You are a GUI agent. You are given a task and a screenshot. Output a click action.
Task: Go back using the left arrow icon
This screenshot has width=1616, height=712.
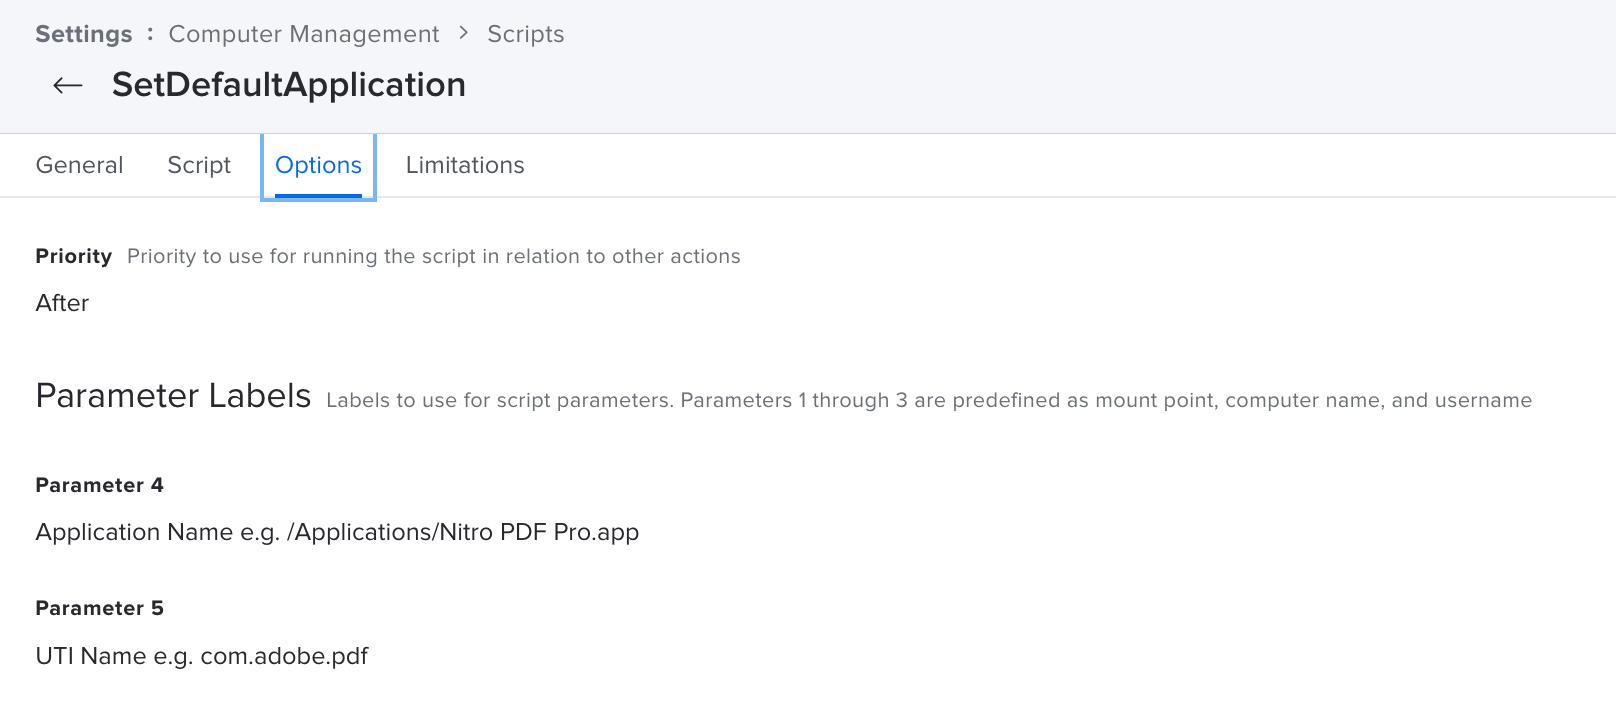pyautogui.click(x=67, y=85)
